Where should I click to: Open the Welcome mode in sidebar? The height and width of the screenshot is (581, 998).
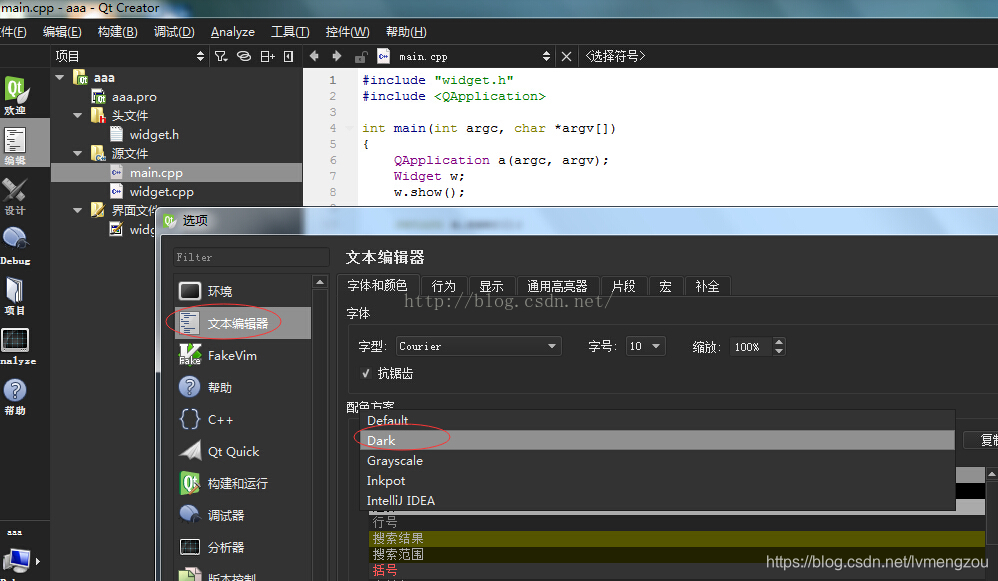point(16,95)
